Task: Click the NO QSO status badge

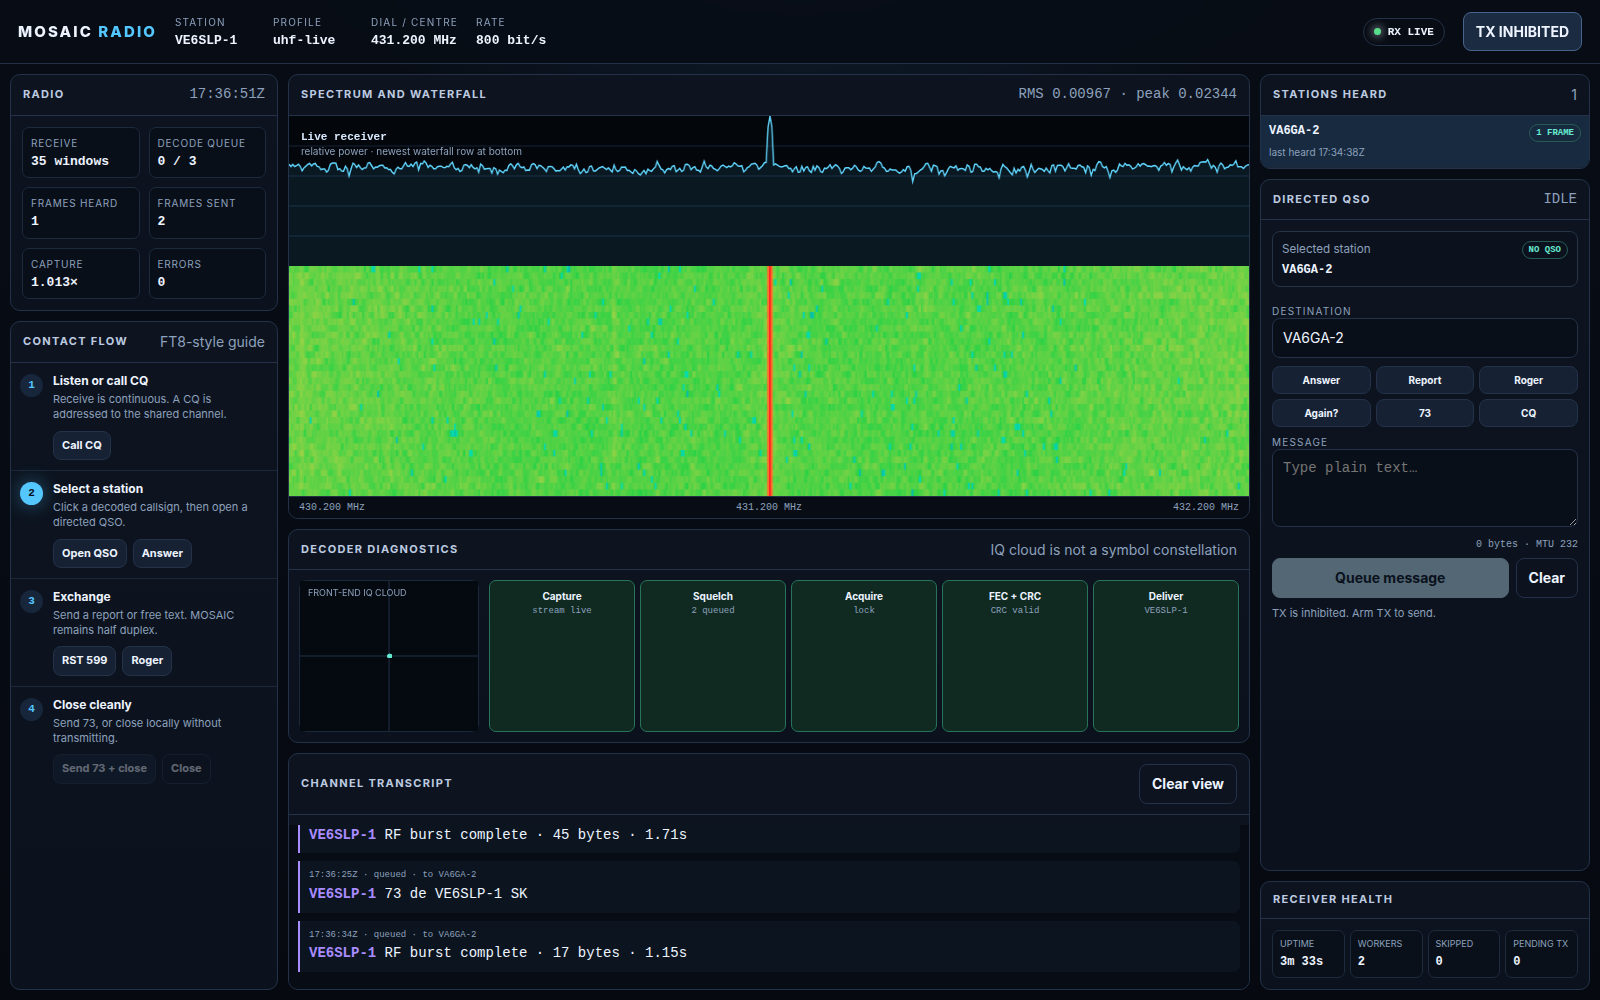Action: click(1545, 249)
